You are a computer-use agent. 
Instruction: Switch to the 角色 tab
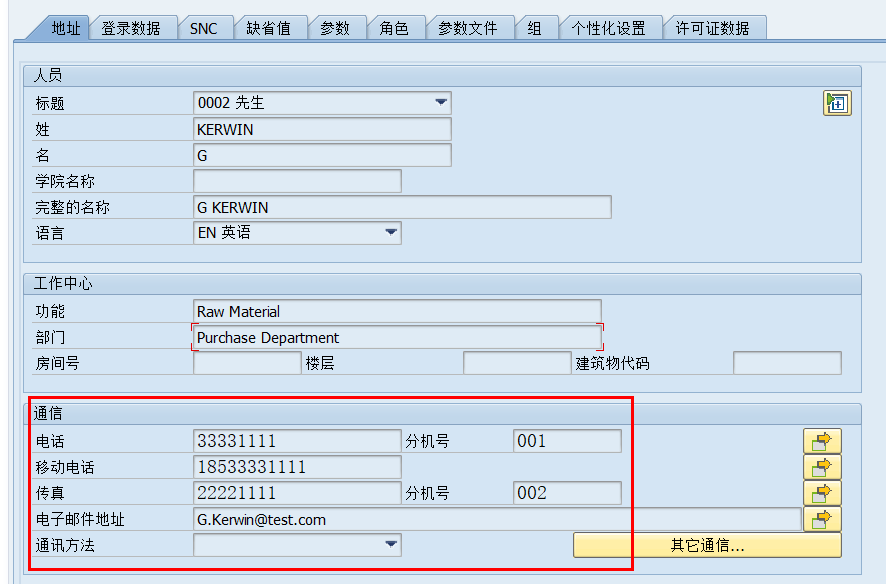tap(396, 28)
